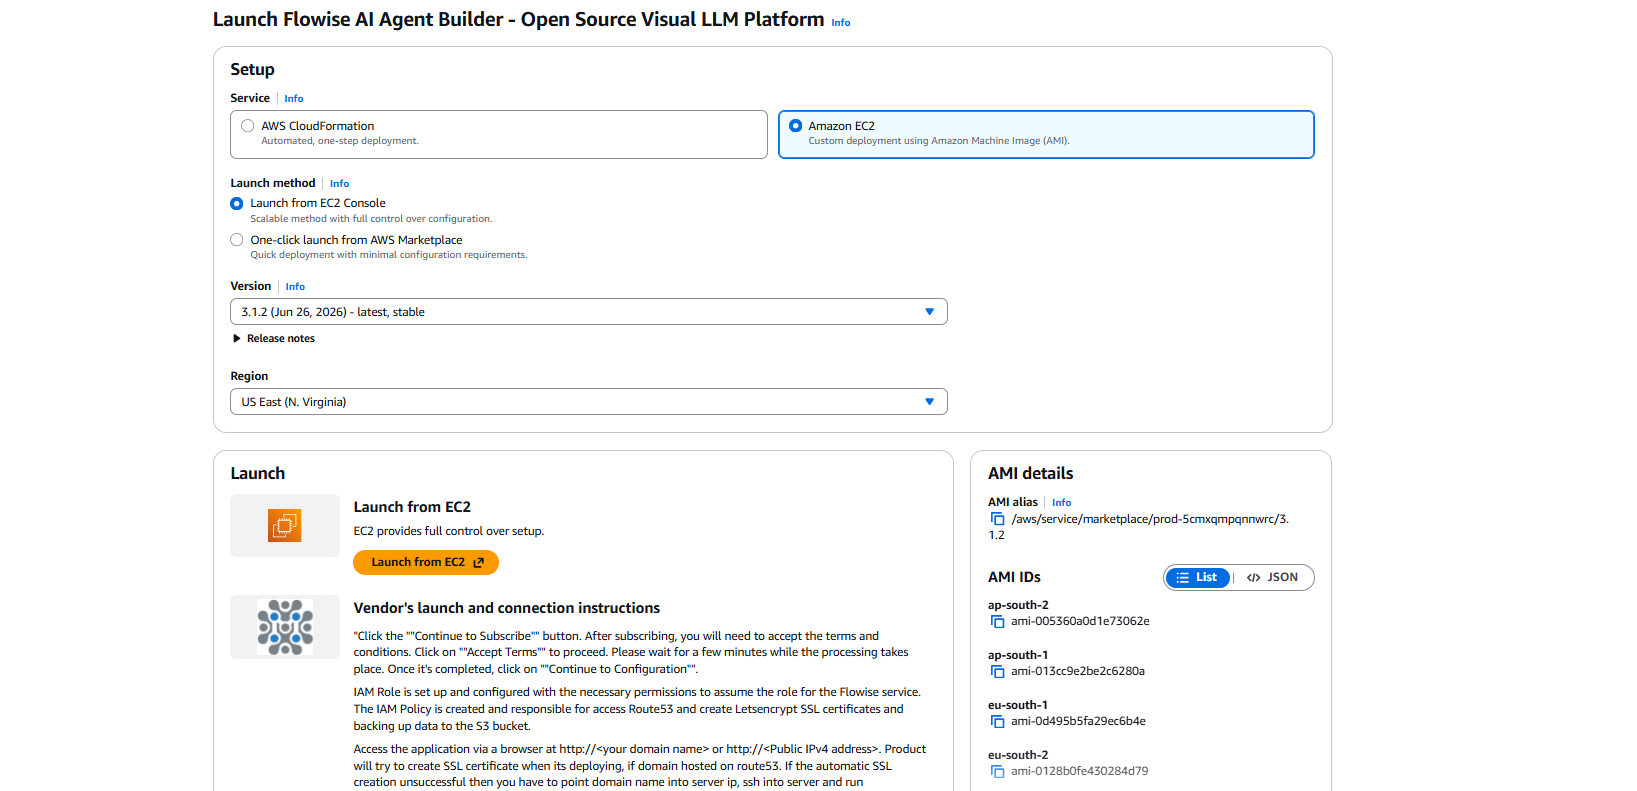Copy the eu-south-2 AMI ID
Image resolution: width=1637 pixels, height=791 pixels.
997,771
